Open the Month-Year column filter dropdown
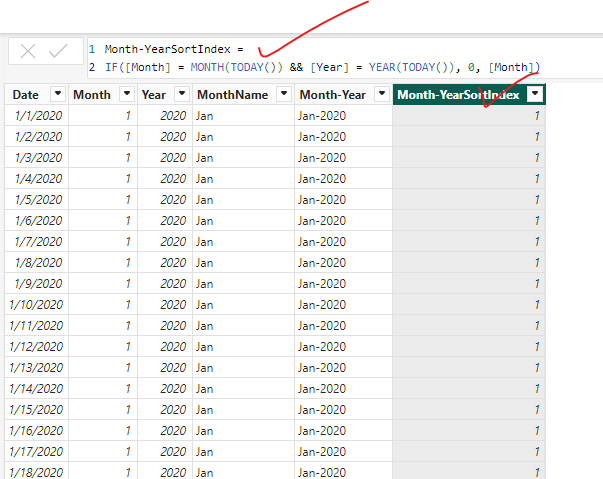The image size is (603, 479). pyautogui.click(x=382, y=94)
